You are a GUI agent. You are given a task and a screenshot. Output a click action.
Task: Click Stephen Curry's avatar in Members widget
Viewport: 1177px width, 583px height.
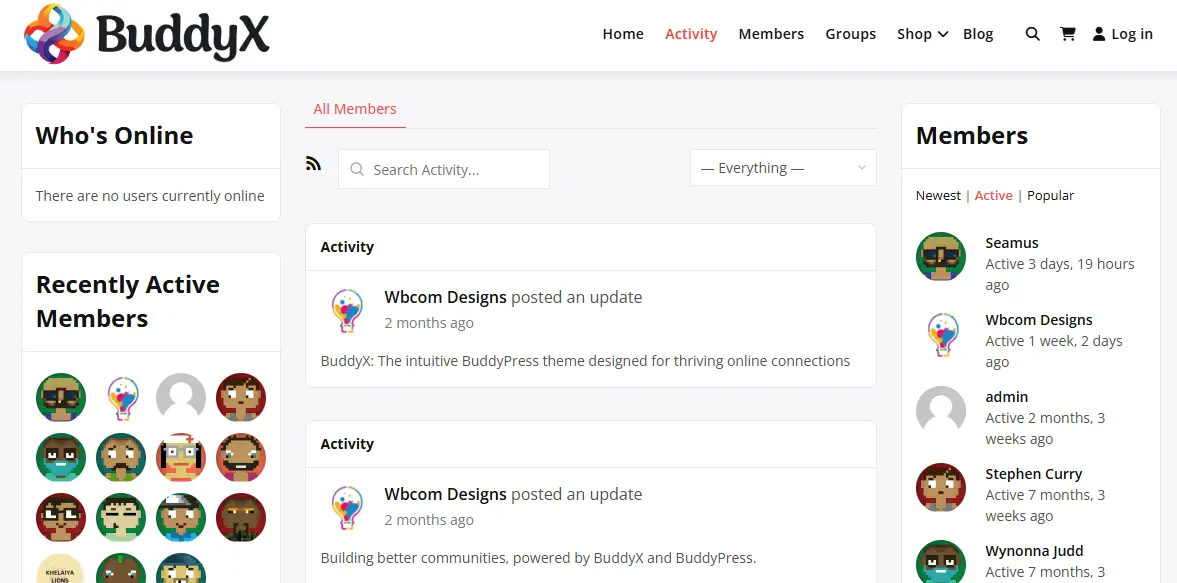[x=941, y=488]
